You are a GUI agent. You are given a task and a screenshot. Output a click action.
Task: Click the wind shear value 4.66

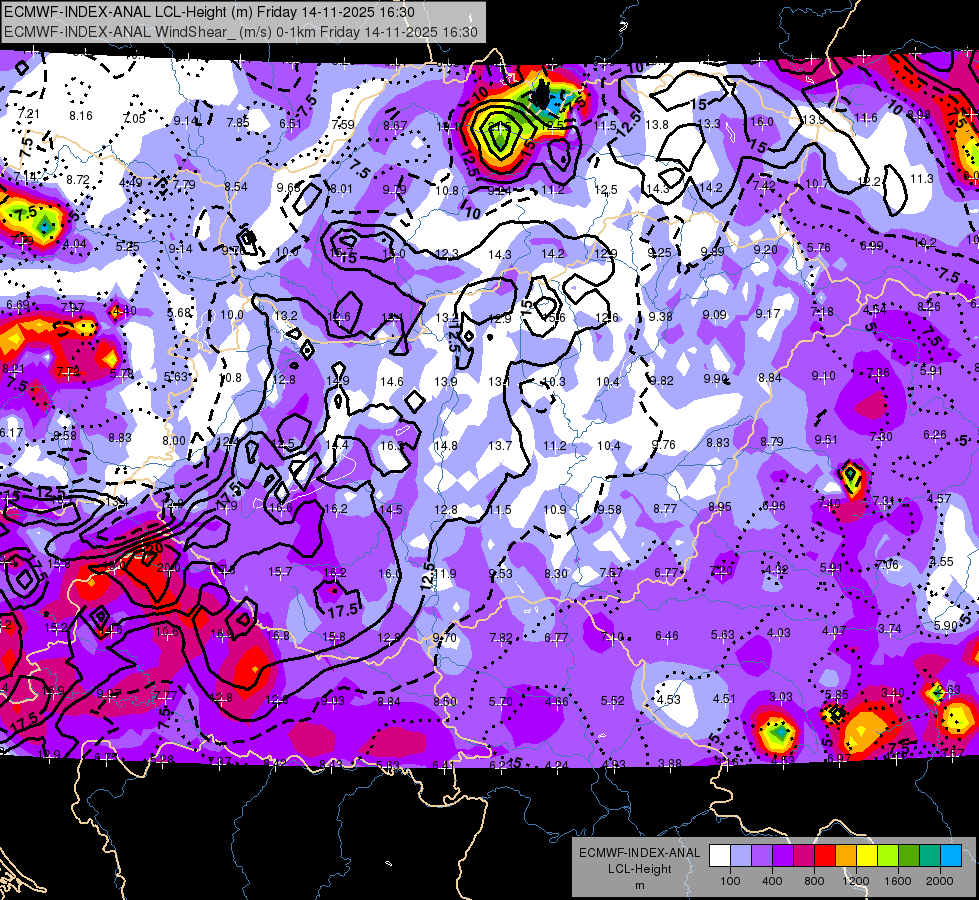[x=556, y=702]
